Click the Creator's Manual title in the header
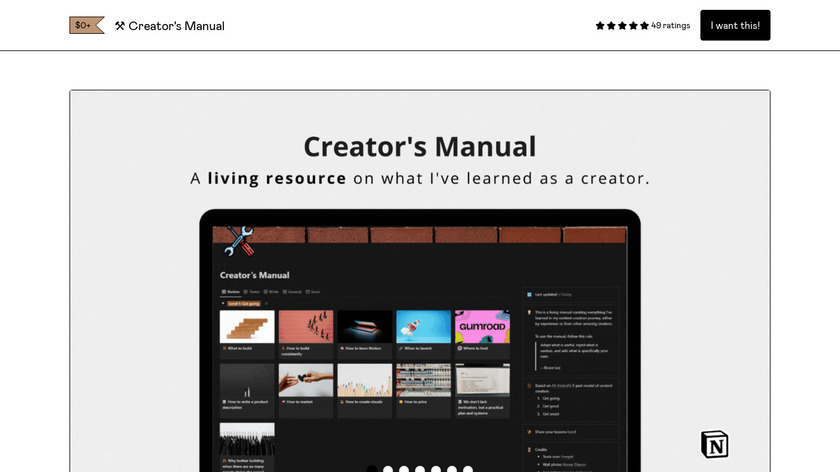Viewport: 840px width, 472px height. click(x=176, y=26)
